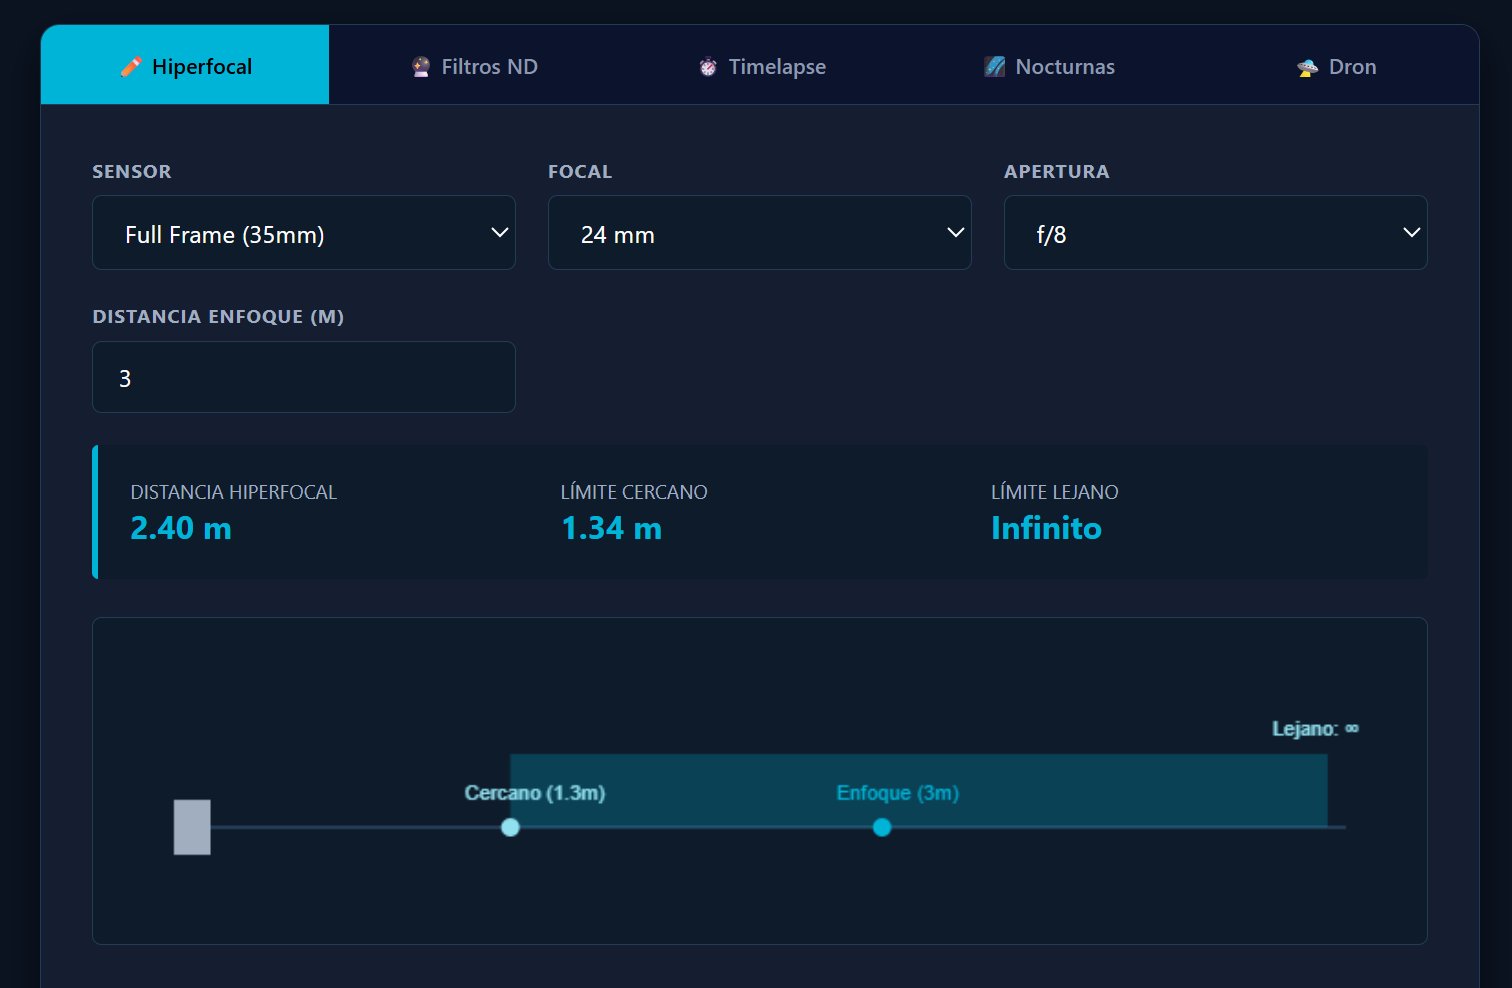Click the LÍMITE LEJANO label
Viewport: 1512px width, 988px height.
(1055, 492)
